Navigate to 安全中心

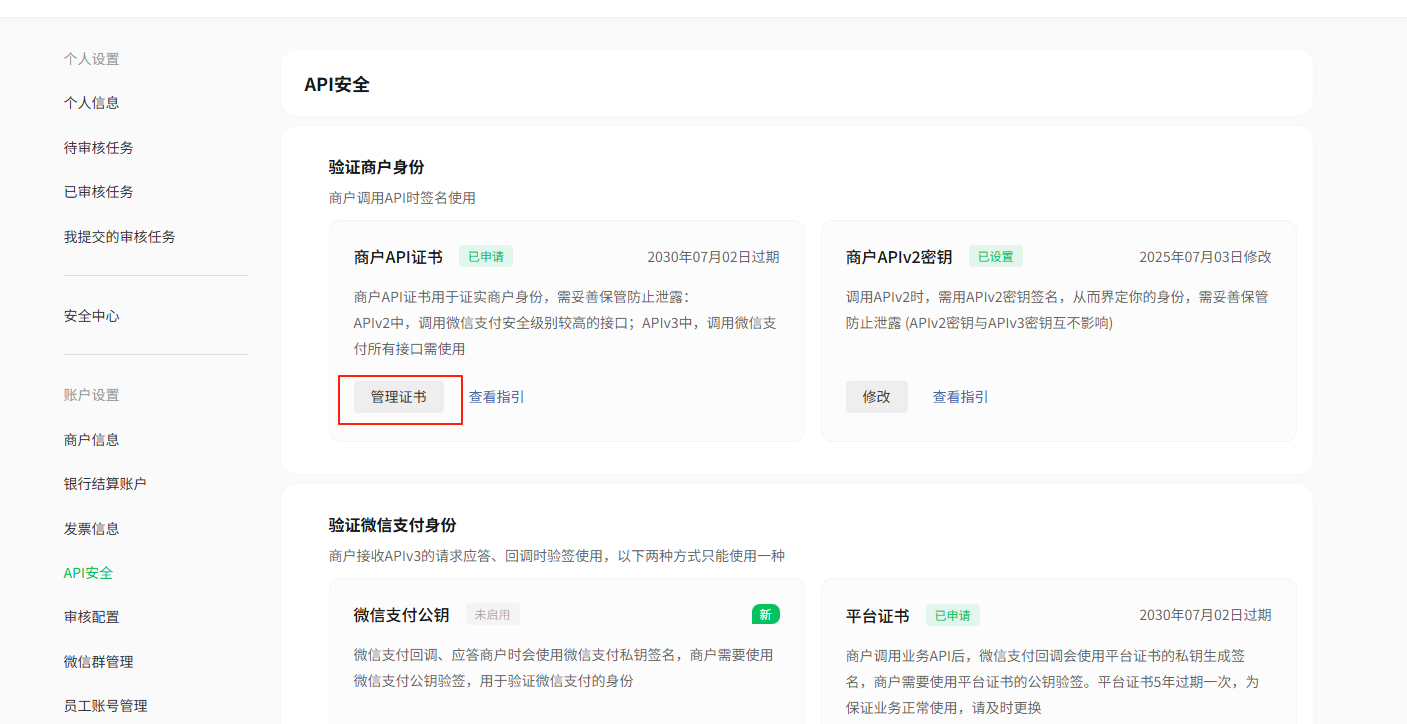tap(92, 316)
